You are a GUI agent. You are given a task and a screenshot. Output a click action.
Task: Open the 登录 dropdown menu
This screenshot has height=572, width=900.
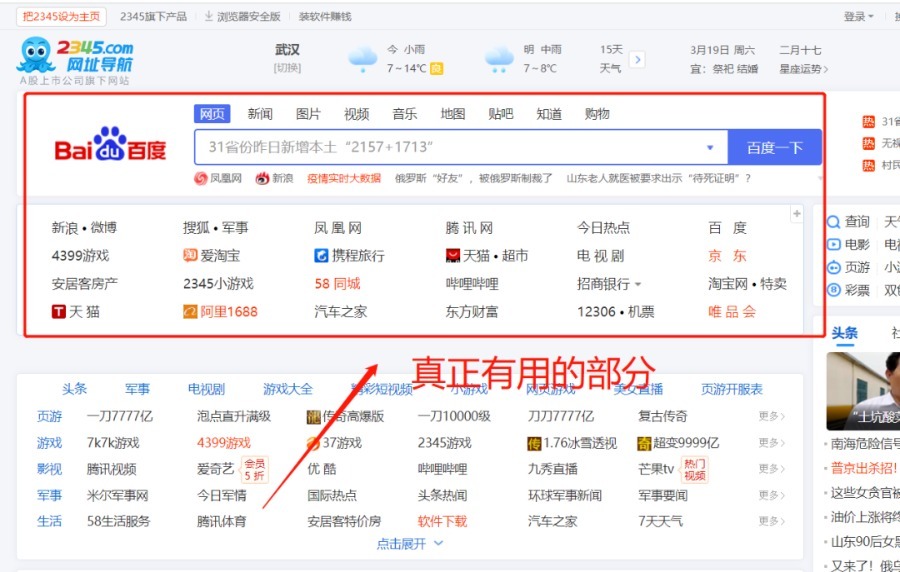858,17
